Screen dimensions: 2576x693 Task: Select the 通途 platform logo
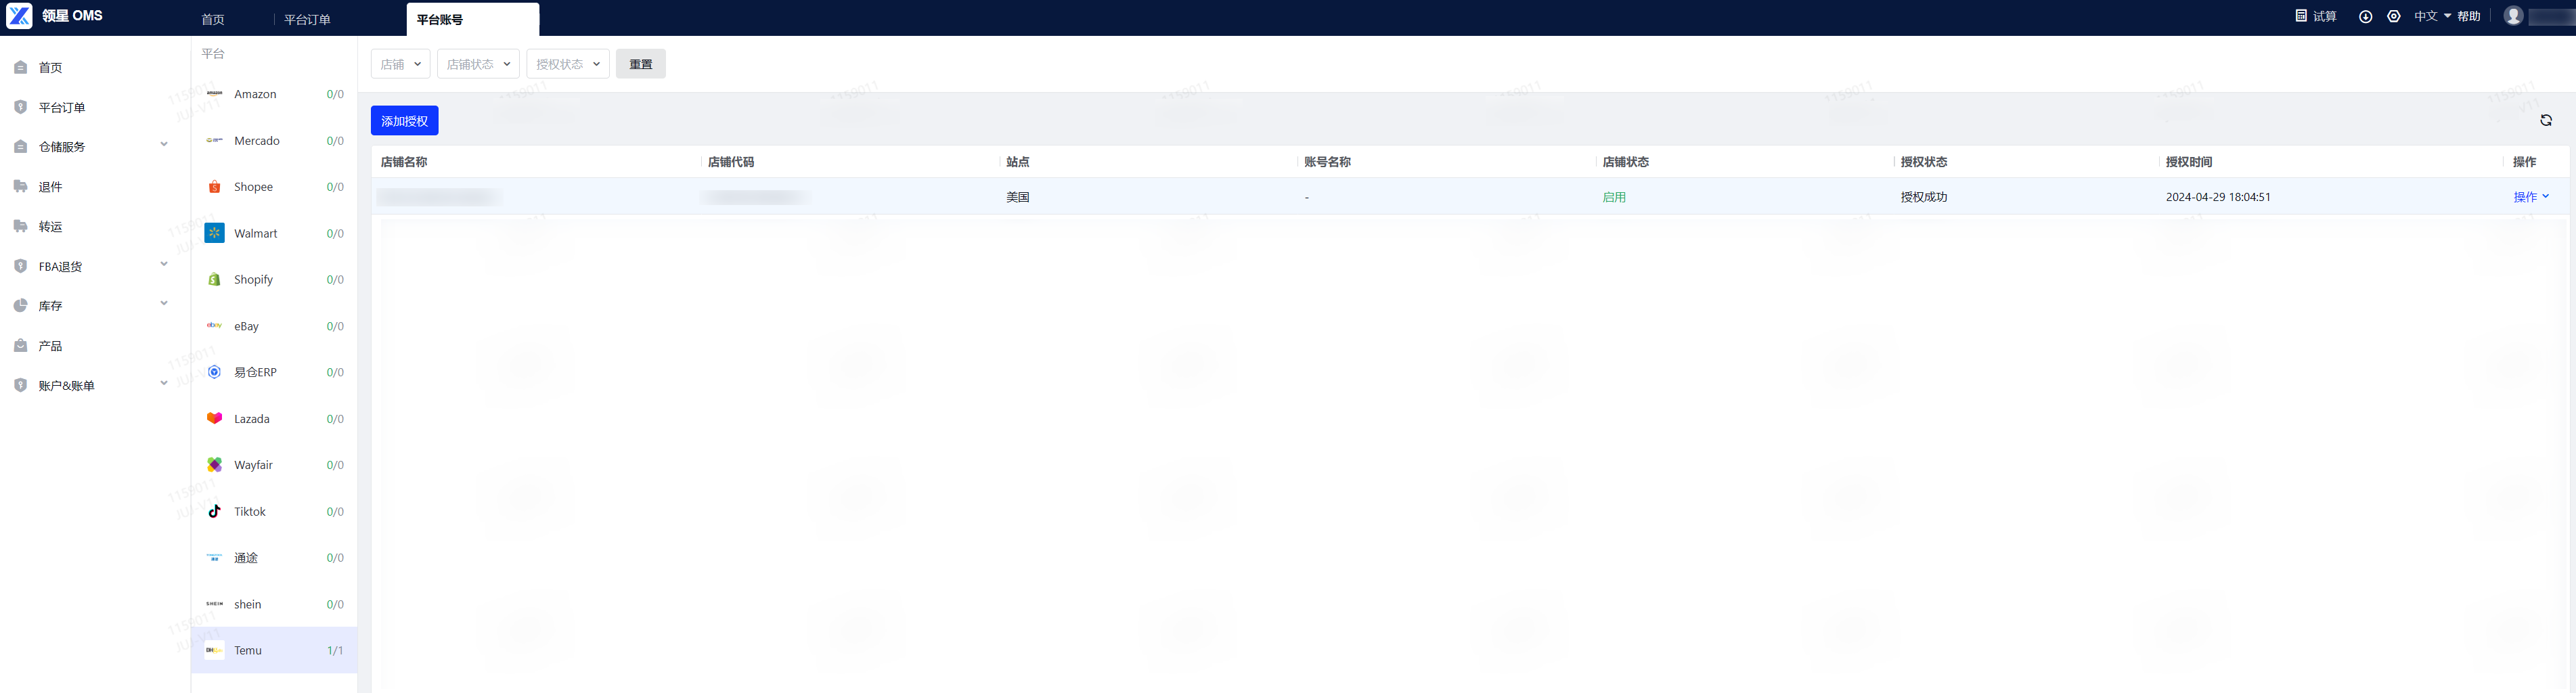pos(214,558)
